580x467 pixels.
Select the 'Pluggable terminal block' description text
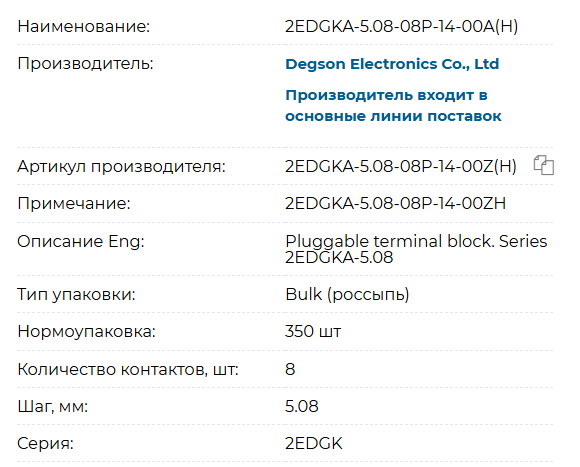[x=416, y=249]
